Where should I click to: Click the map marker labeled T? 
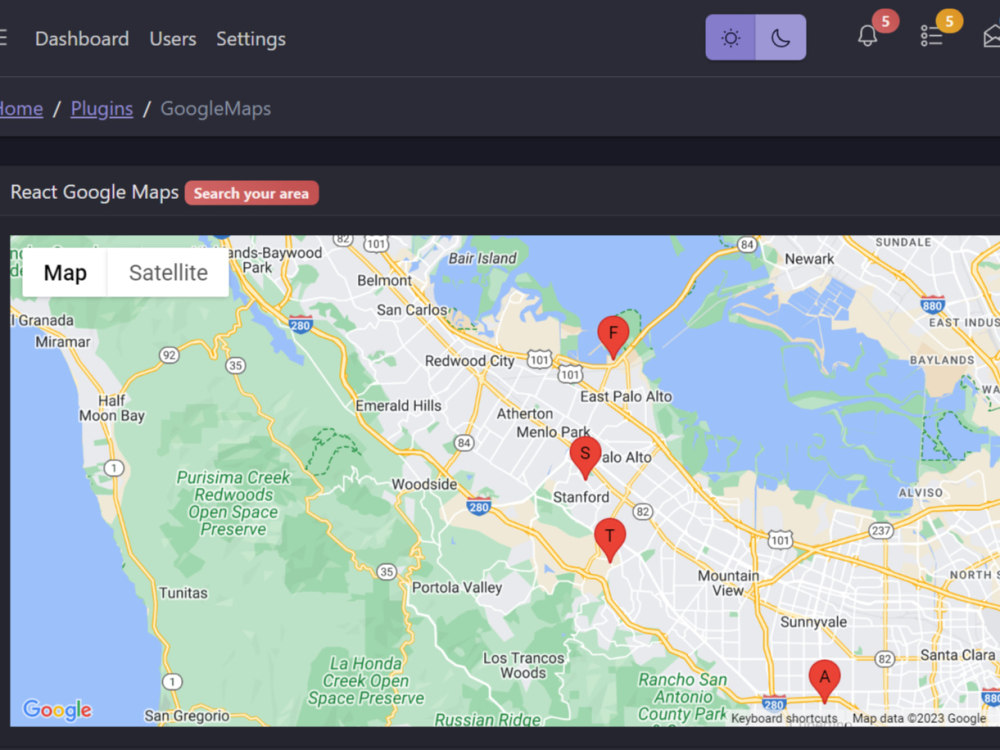tap(610, 540)
